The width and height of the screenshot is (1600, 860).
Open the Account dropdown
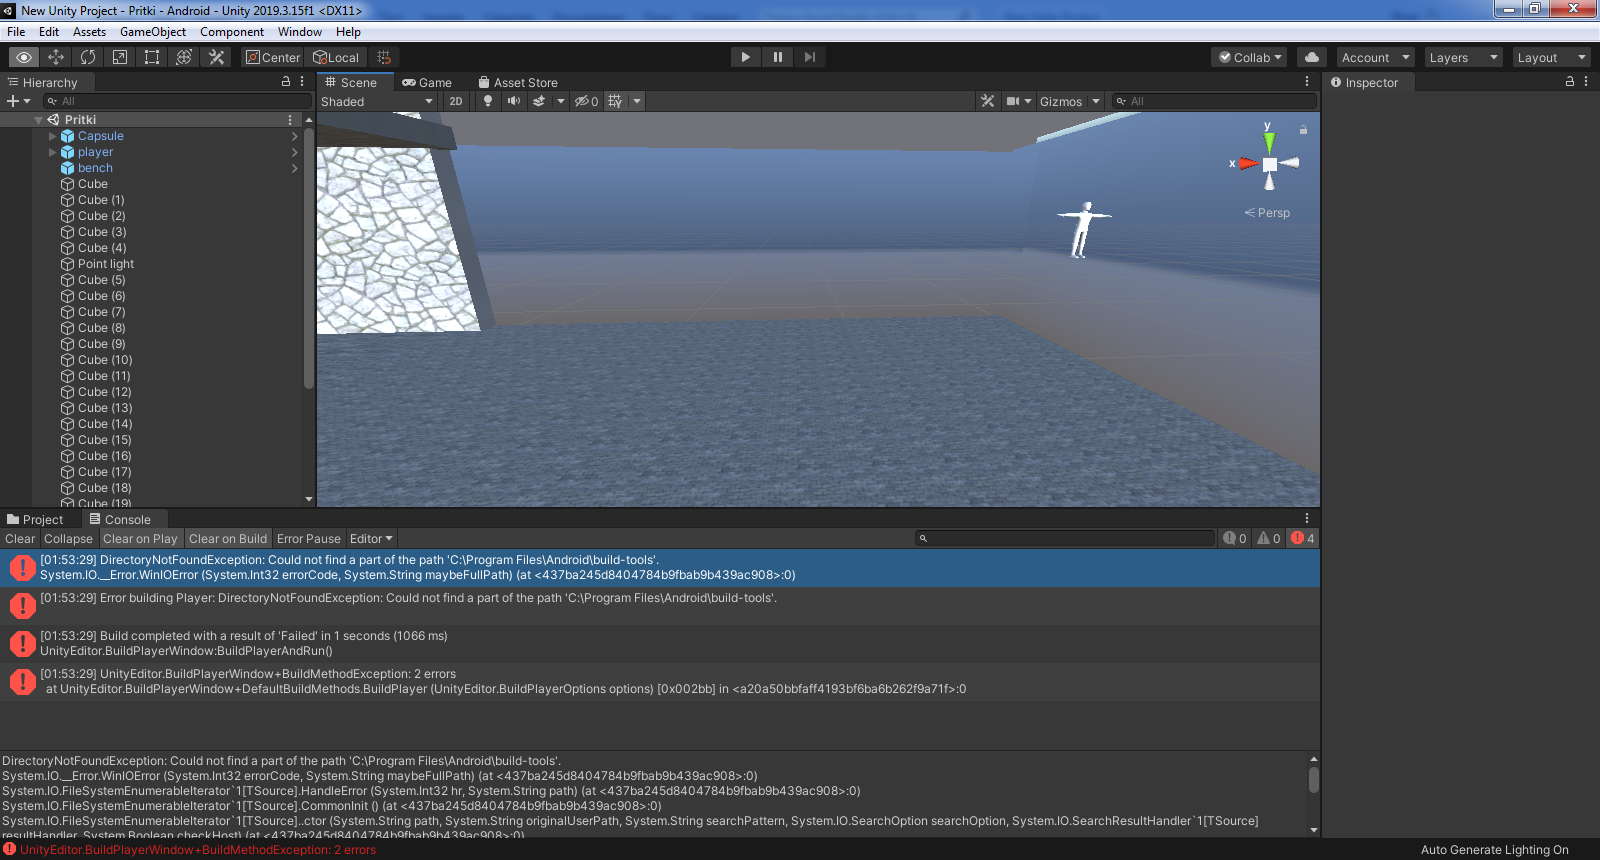[x=1375, y=57]
